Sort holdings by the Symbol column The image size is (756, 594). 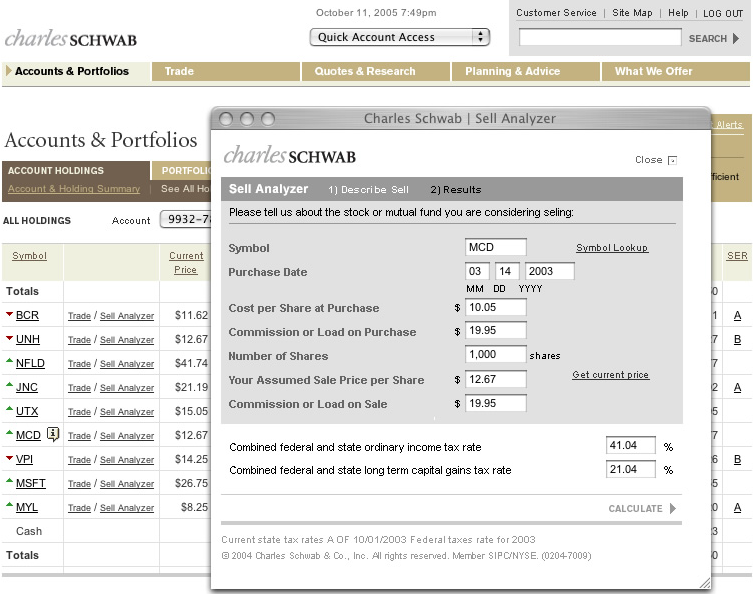tap(29, 256)
